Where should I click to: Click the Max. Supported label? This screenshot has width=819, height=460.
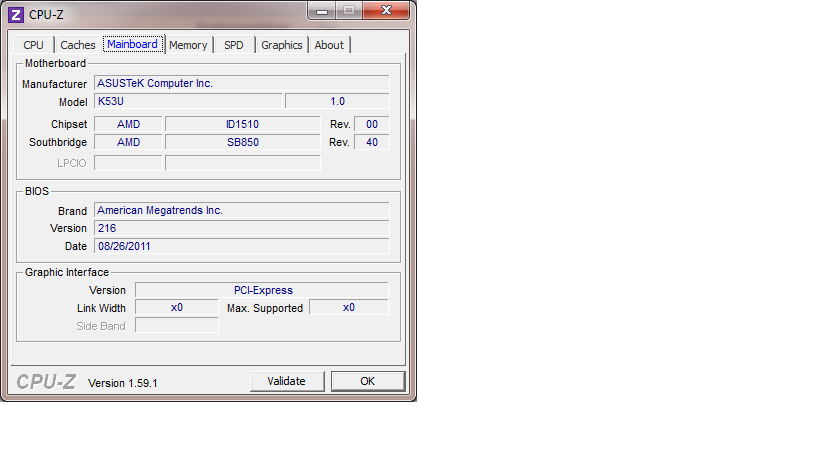click(x=265, y=309)
